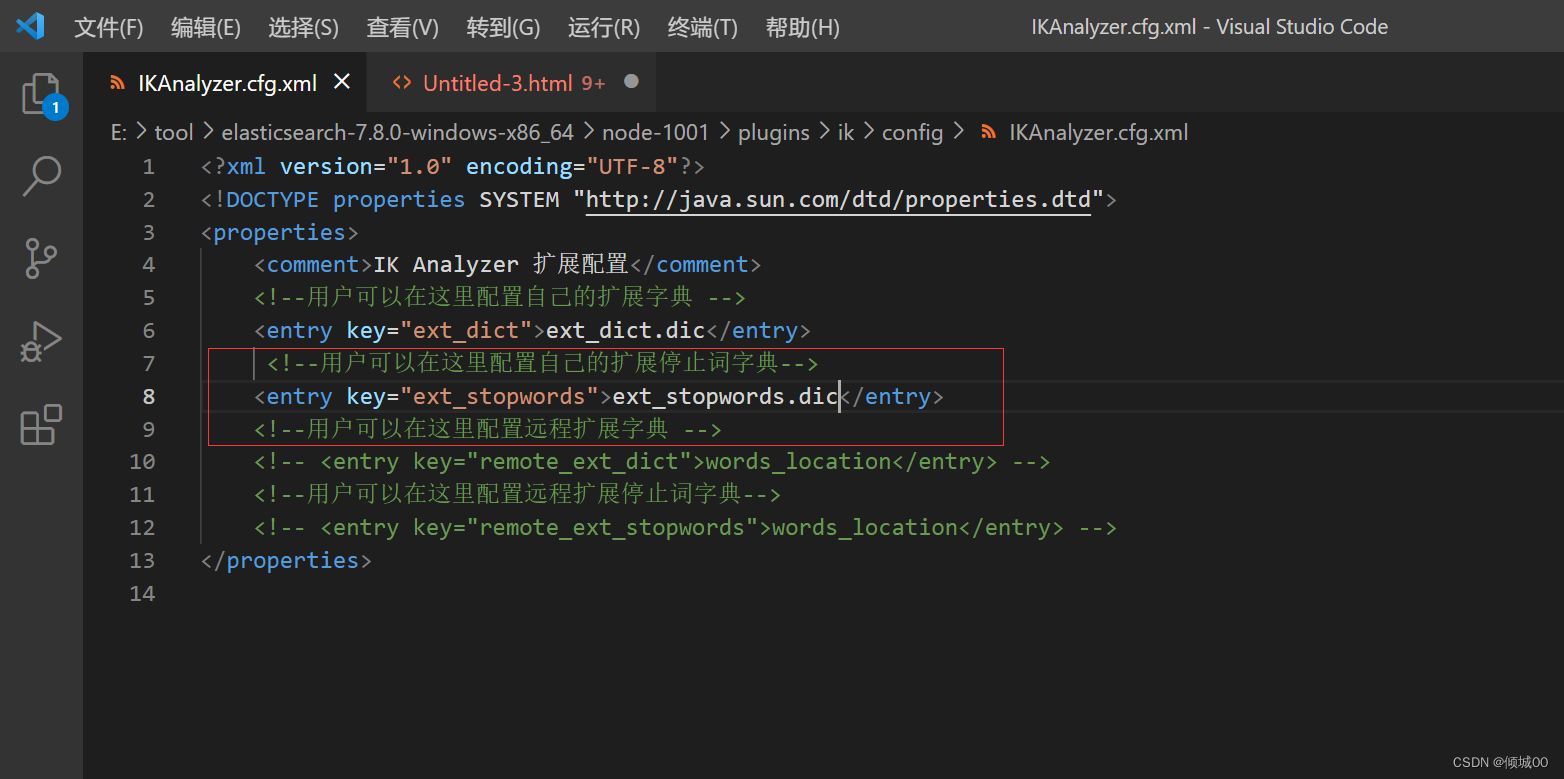This screenshot has height=779, width=1564.
Task: Open the 终端(T) menu
Action: tap(703, 27)
